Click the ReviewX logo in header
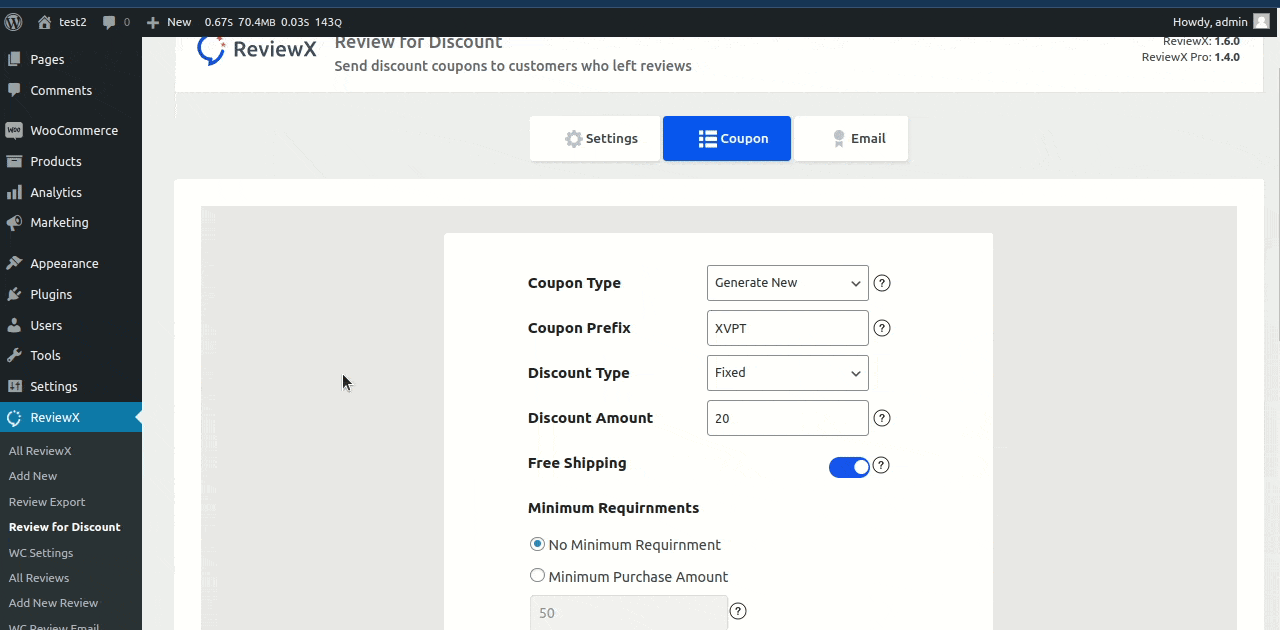The width and height of the screenshot is (1280, 630). tap(257, 50)
